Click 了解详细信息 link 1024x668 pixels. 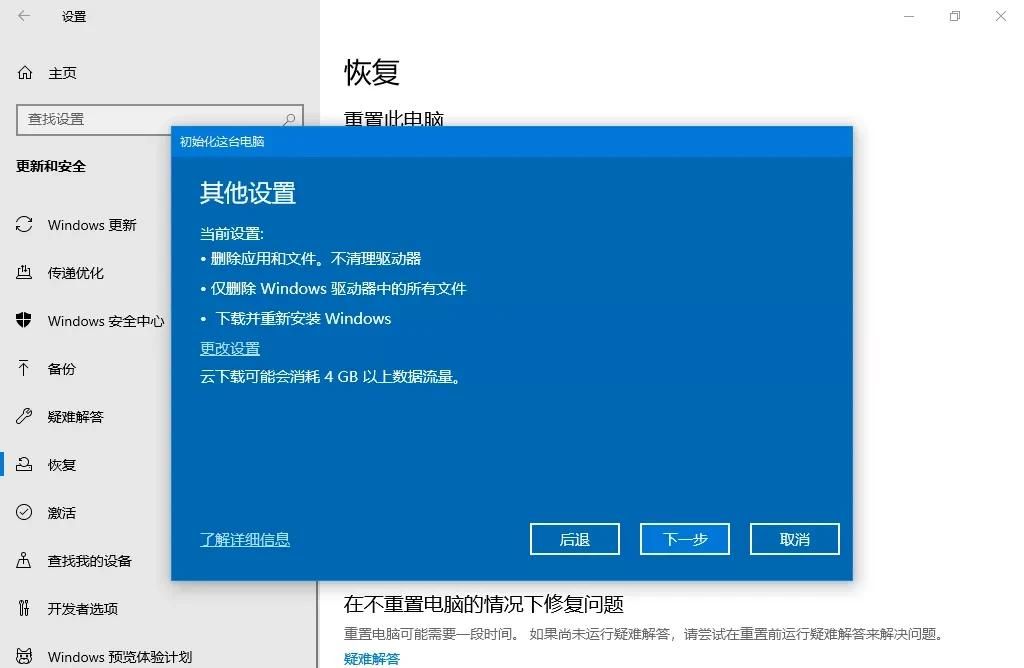click(244, 539)
